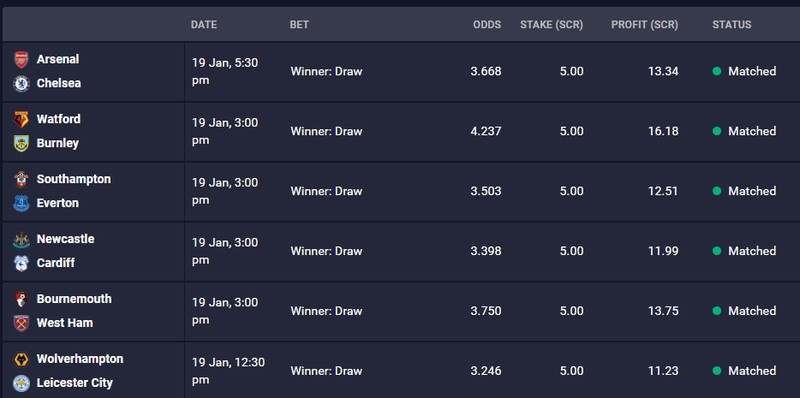
Task: Open the Wolverhampton team name link
Action: point(80,359)
